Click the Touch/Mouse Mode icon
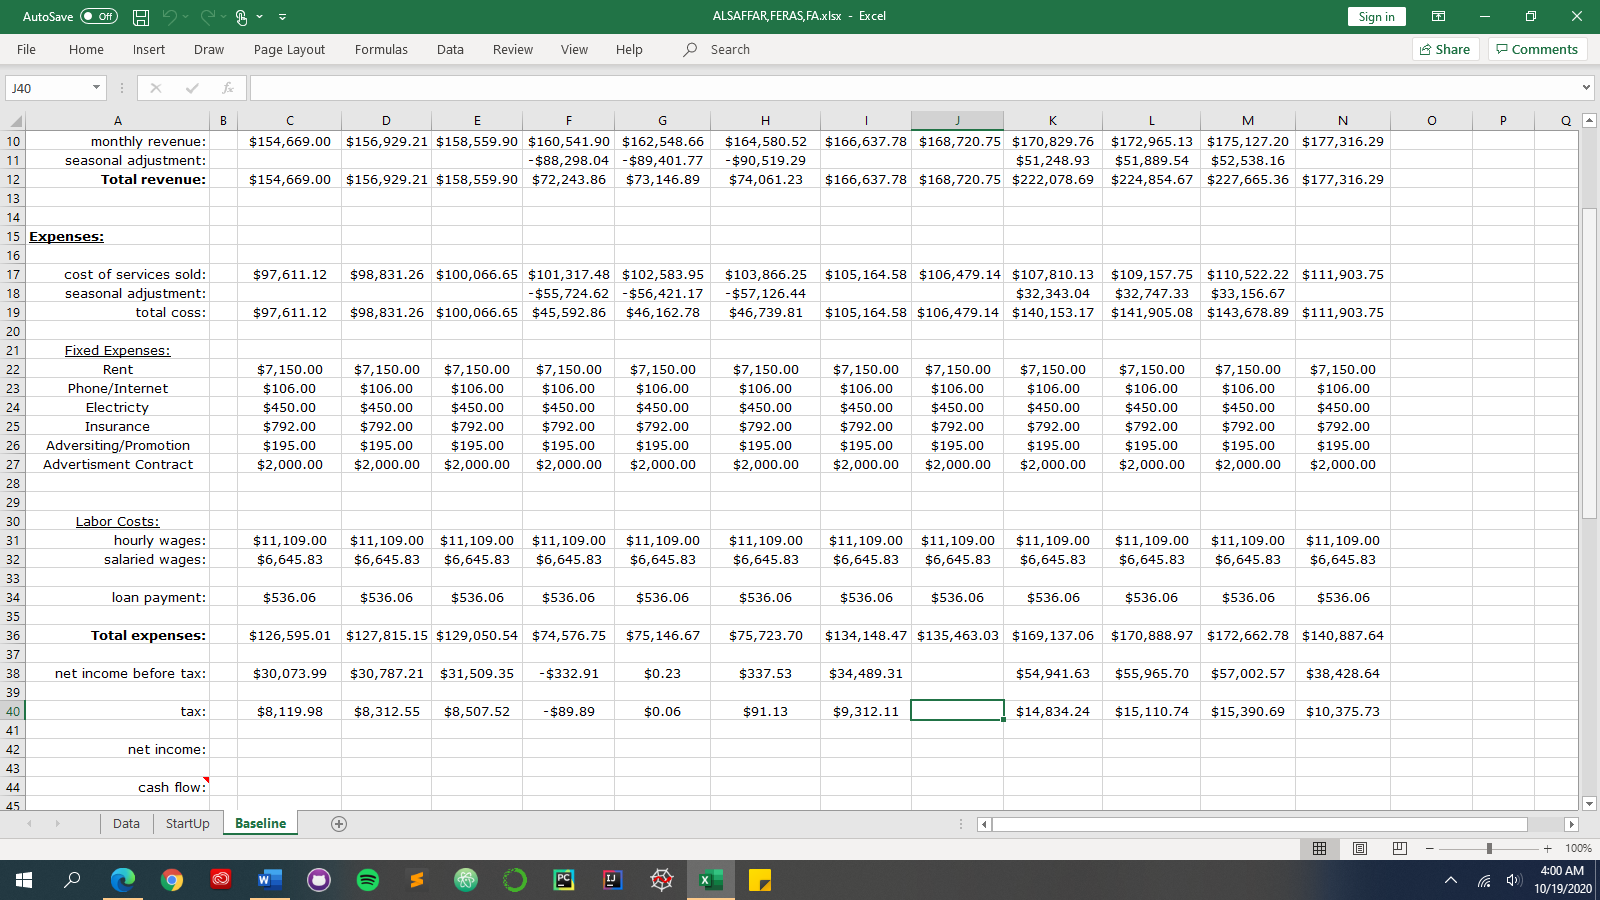This screenshot has height=900, width=1600. 241,17
